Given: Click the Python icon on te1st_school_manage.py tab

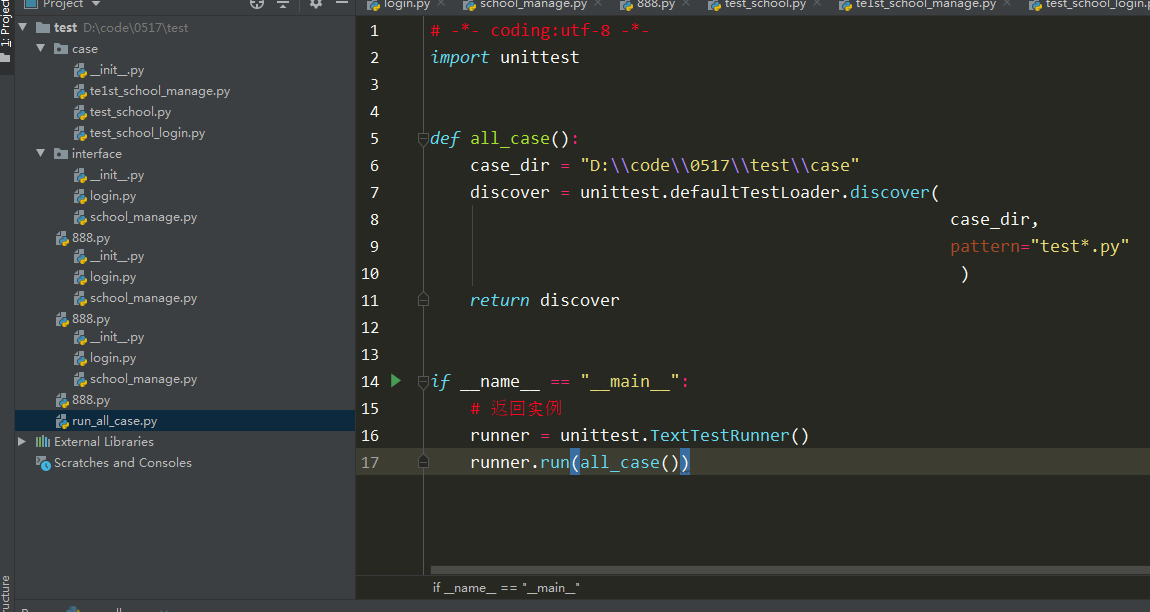Looking at the screenshot, I should click(x=845, y=5).
